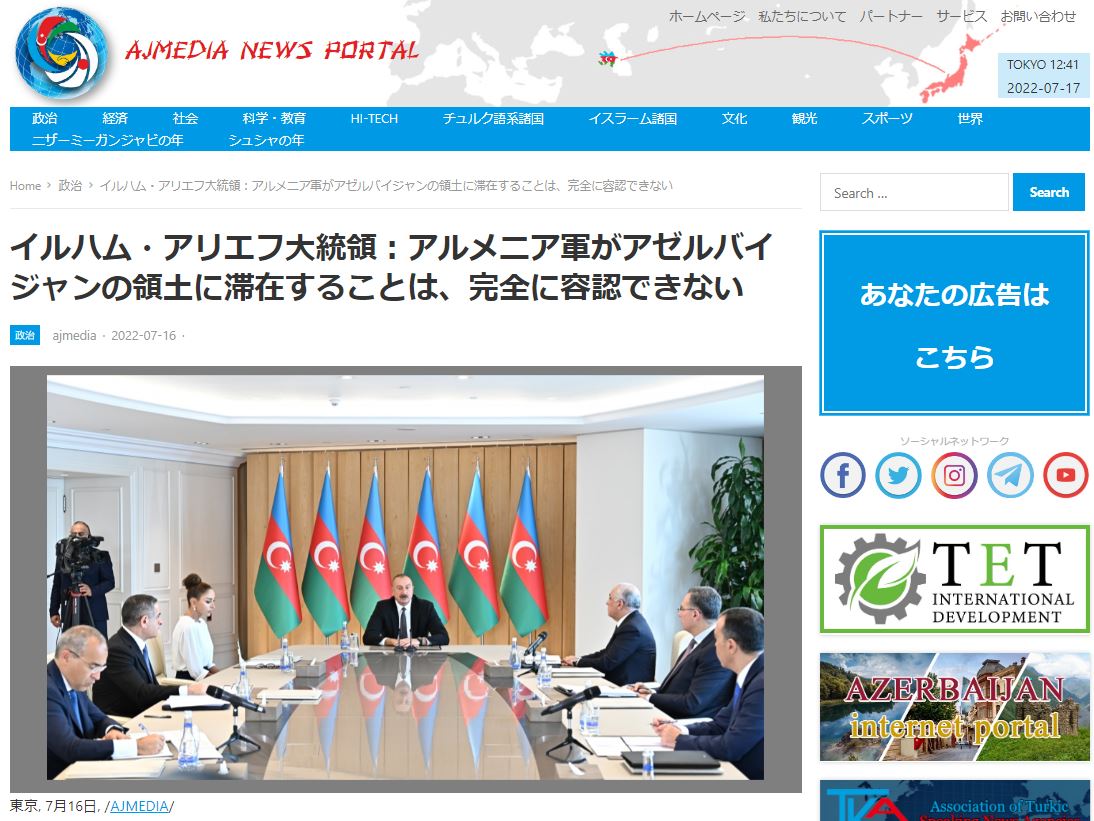
Task: Follow the Home breadcrumb link
Action: (x=25, y=185)
